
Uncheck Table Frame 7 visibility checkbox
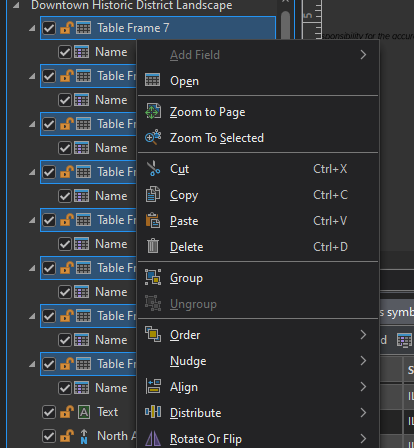point(49,28)
